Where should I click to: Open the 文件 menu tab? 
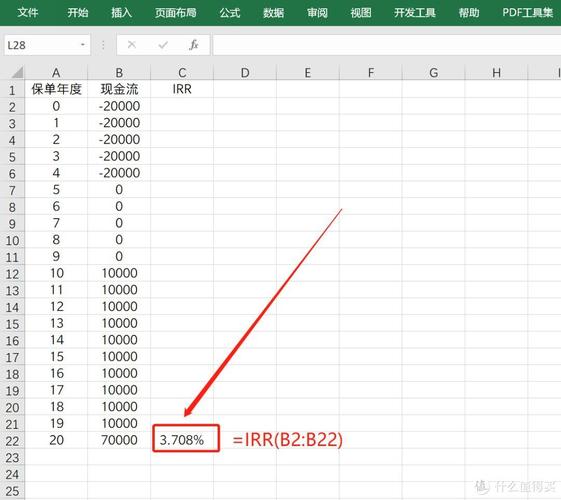point(28,13)
